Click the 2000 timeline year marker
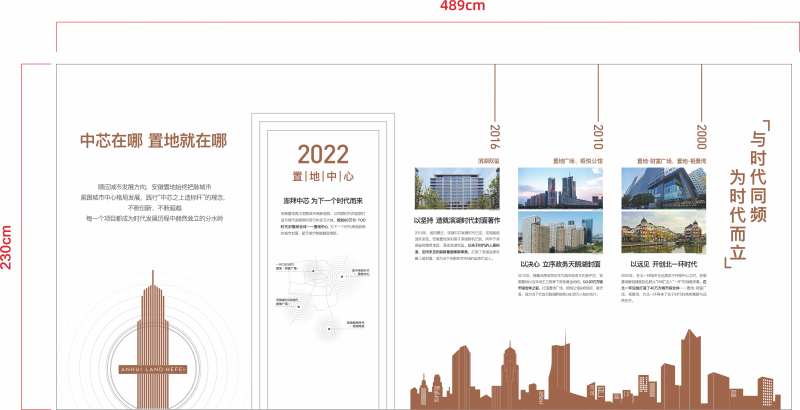Viewport: 800px width, 410px height. point(701,137)
